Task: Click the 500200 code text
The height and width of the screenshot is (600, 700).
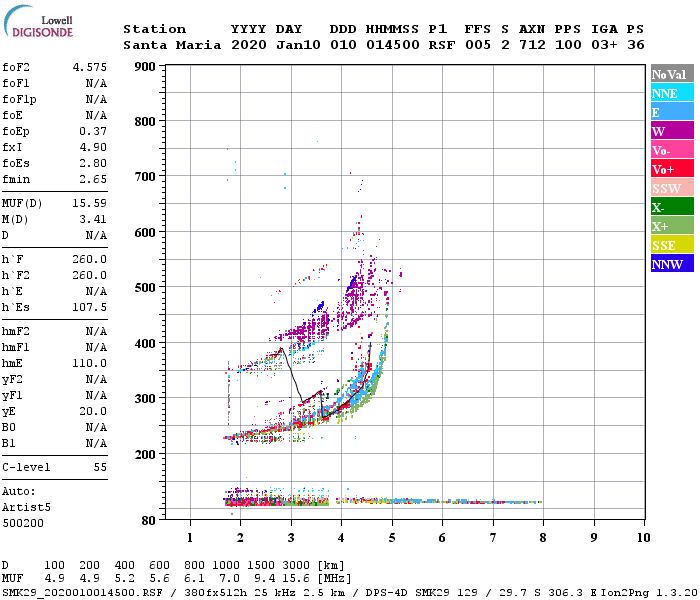Action: [x=23, y=523]
